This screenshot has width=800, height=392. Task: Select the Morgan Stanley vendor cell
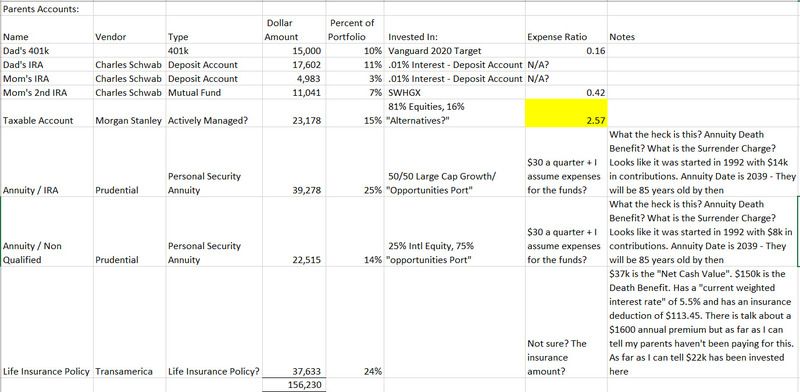point(130,113)
